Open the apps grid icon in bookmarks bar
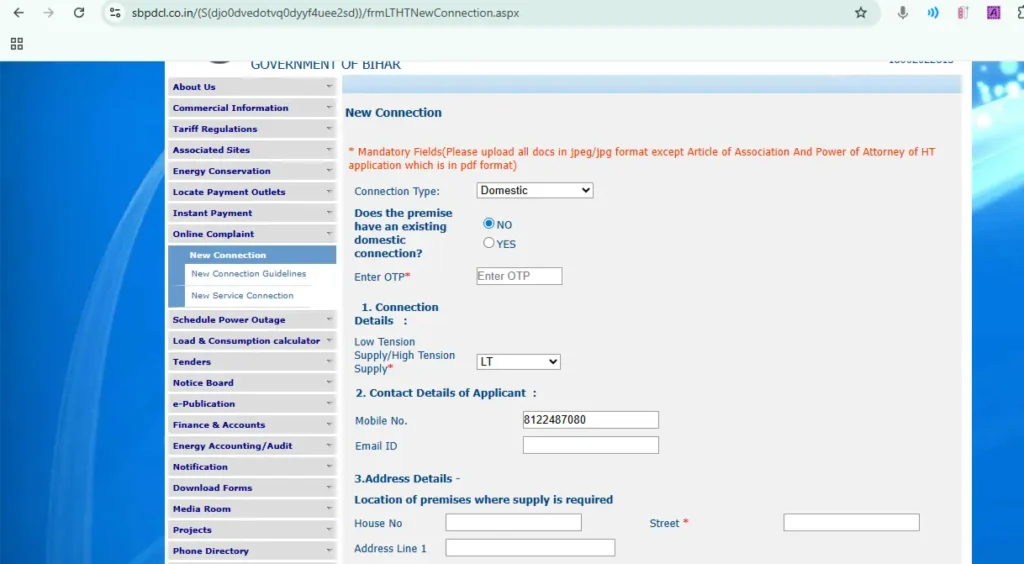The image size is (1024, 564). [16, 44]
